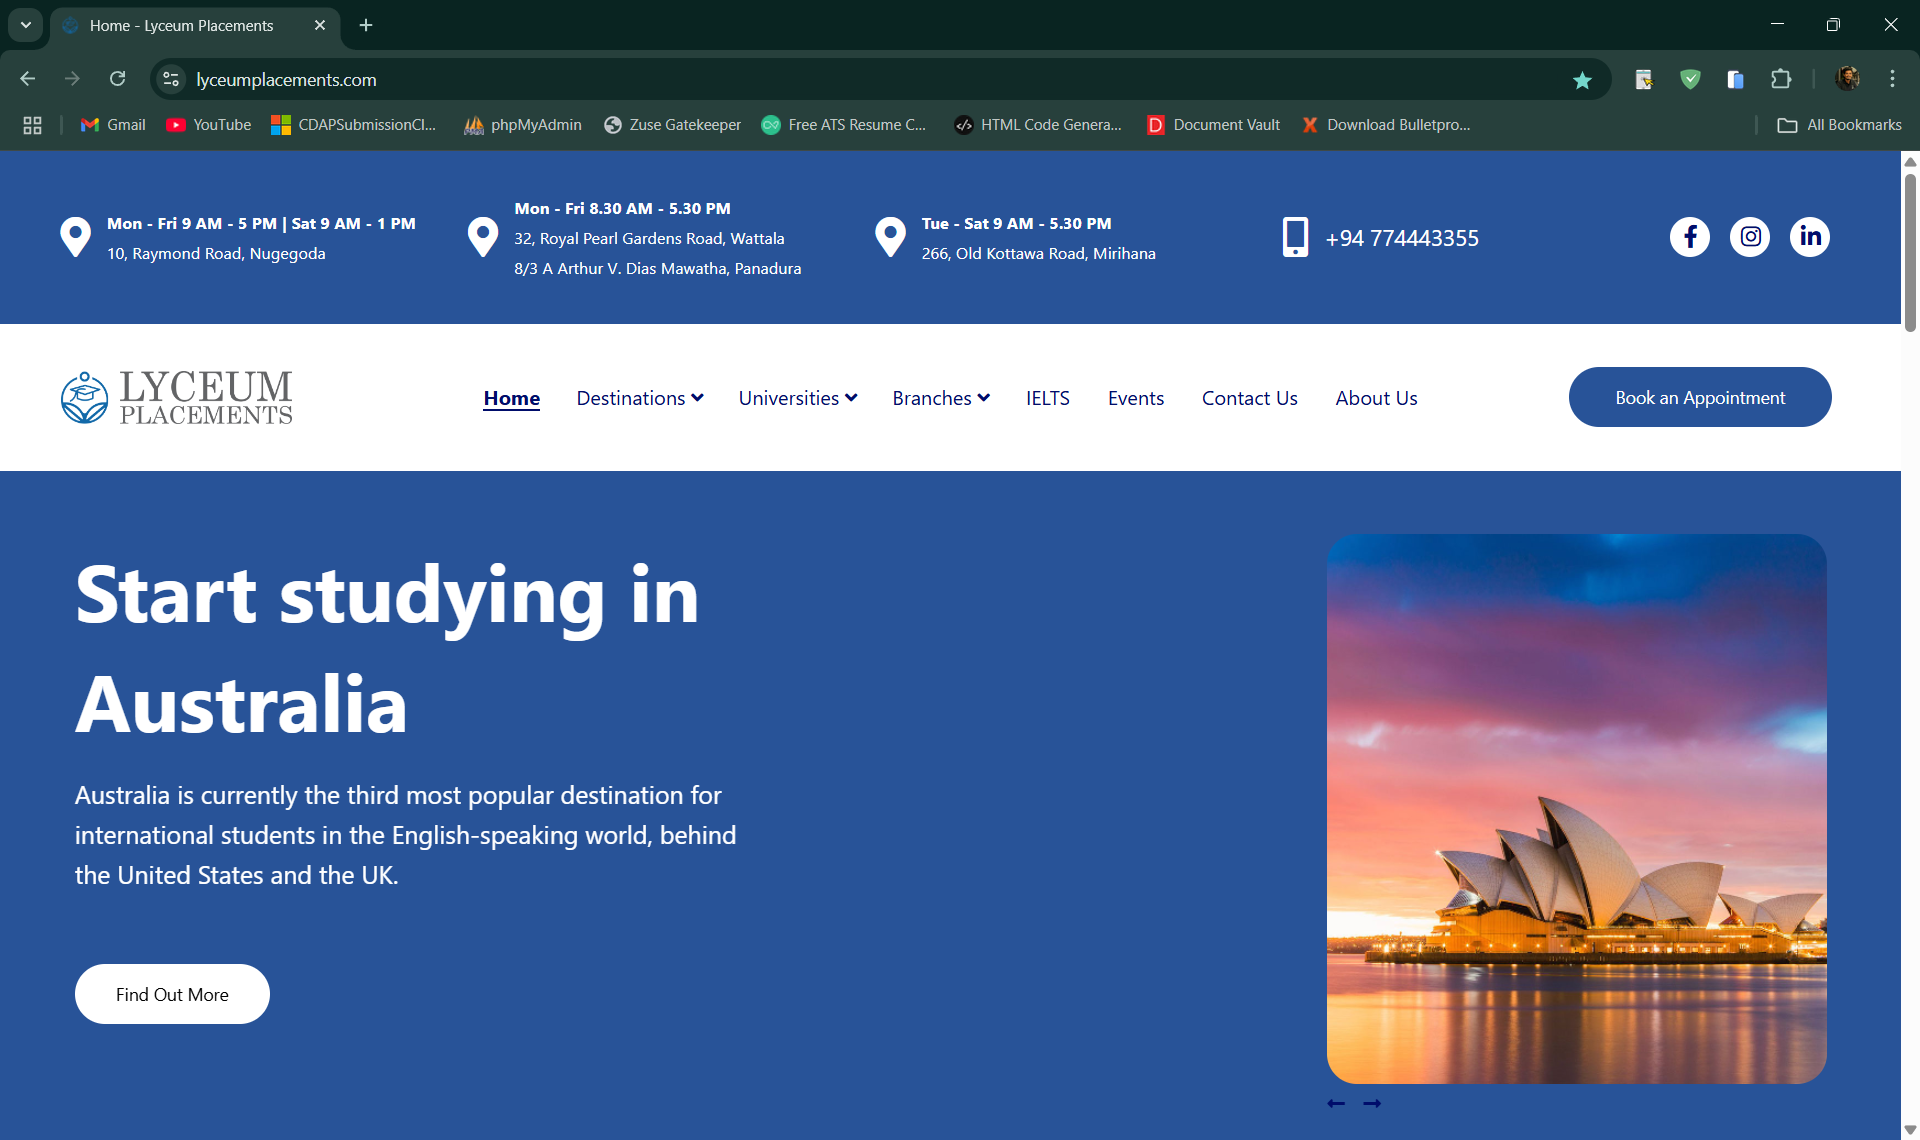Screen dimensions: 1920x1140
Task: Open the phpMyAdmin bookmark
Action: (523, 125)
